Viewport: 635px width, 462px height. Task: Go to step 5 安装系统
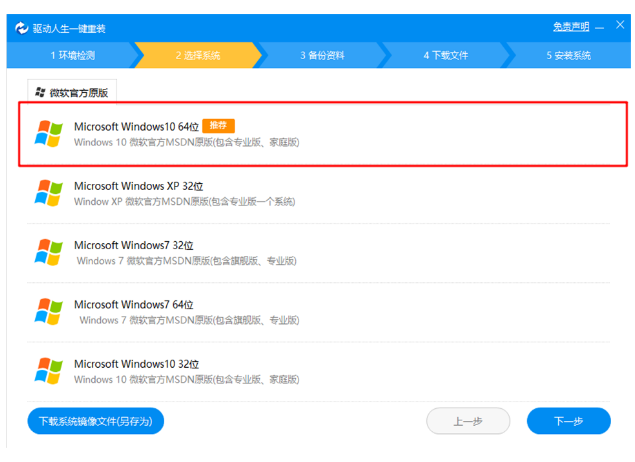[568, 55]
